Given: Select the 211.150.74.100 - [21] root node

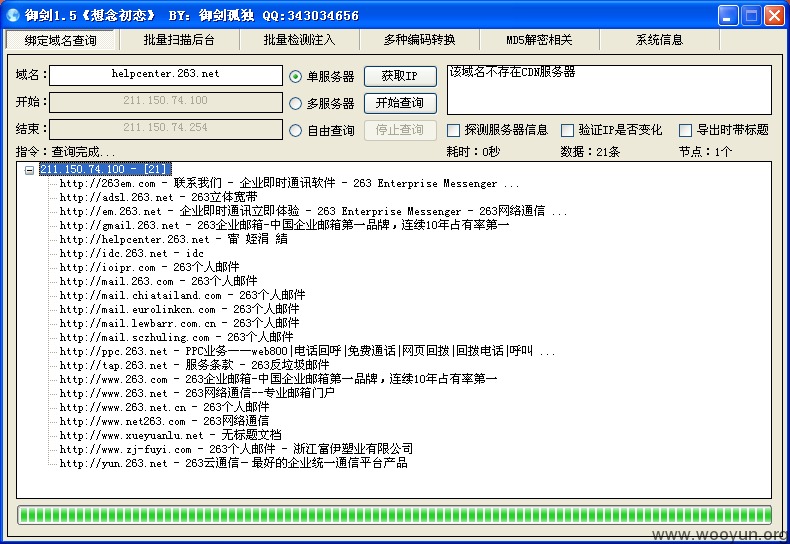Looking at the screenshot, I should 106,169.
